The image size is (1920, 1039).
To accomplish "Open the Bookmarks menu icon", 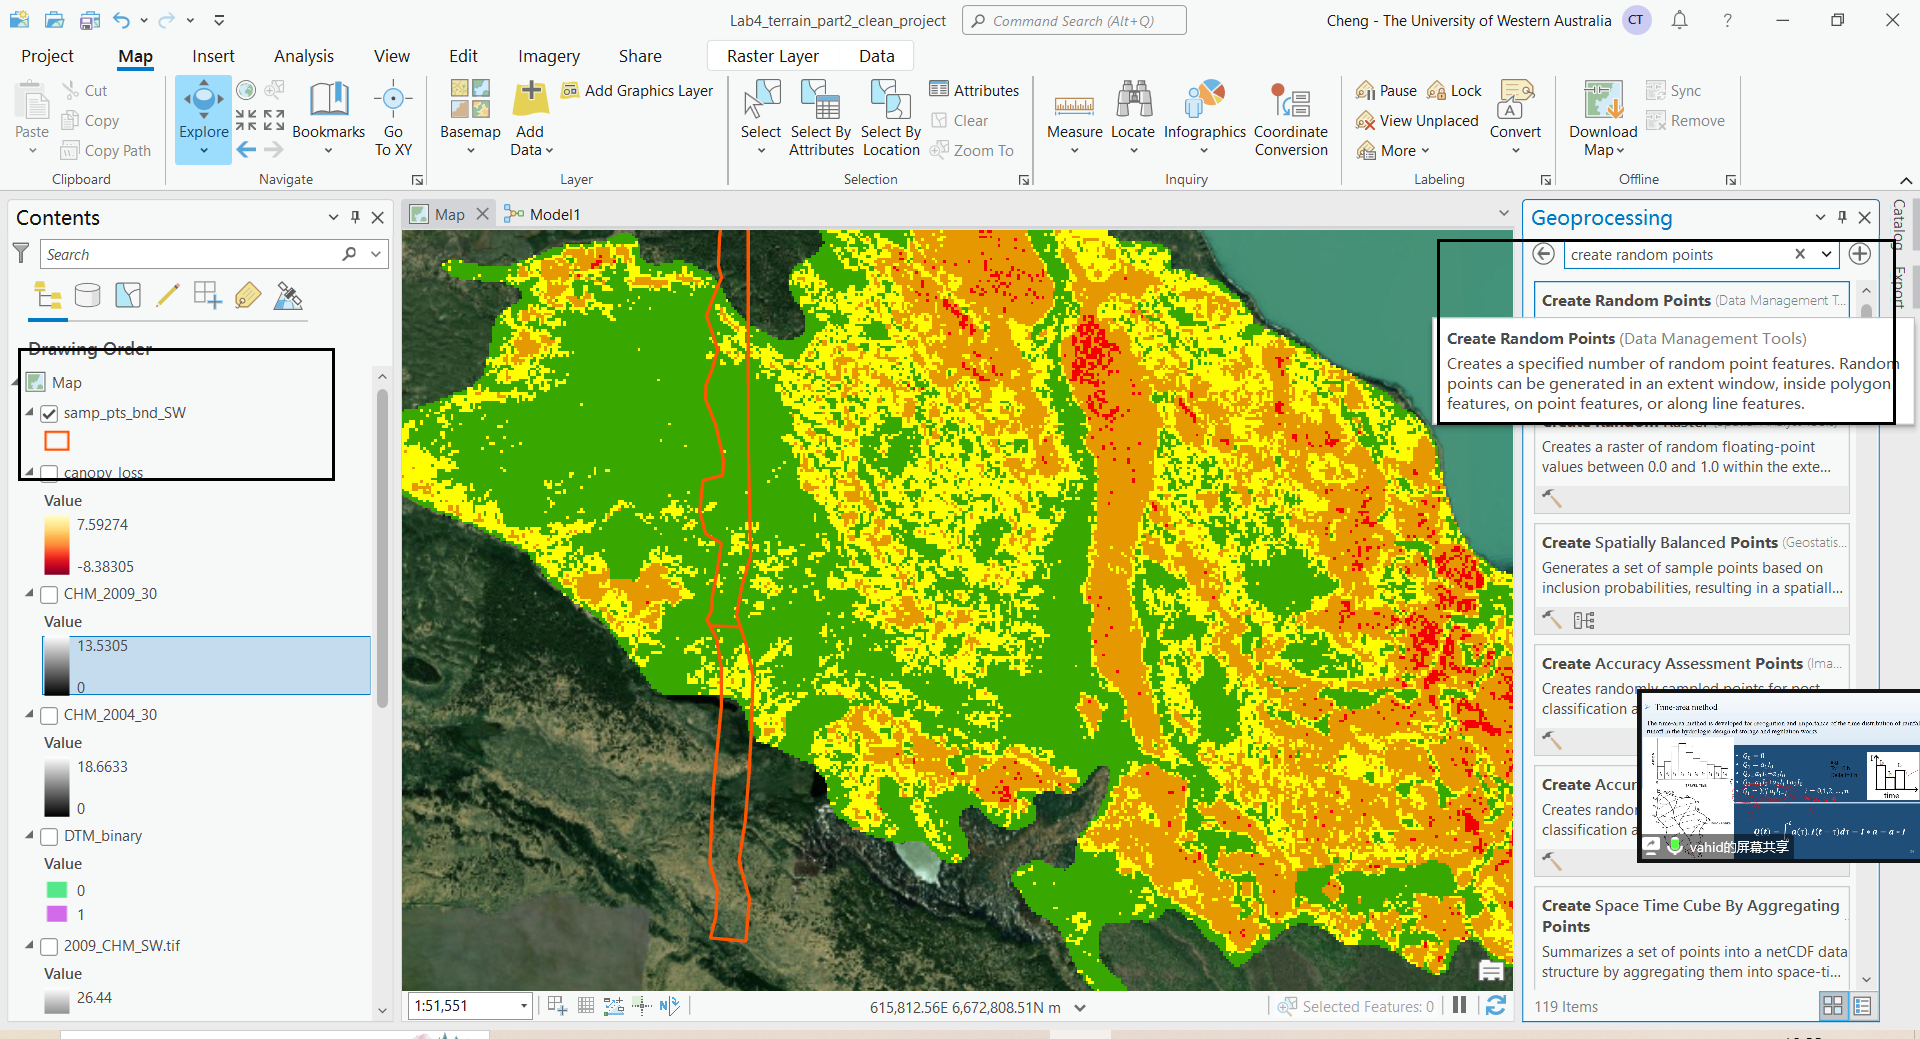I will click(329, 99).
